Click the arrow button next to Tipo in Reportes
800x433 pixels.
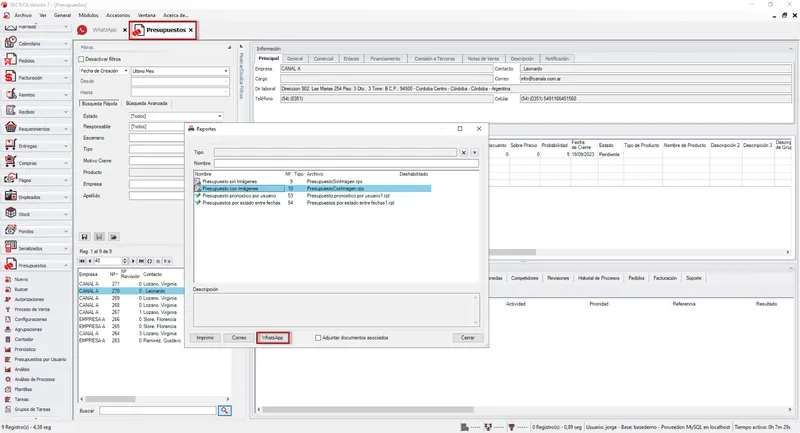pyautogui.click(x=474, y=152)
